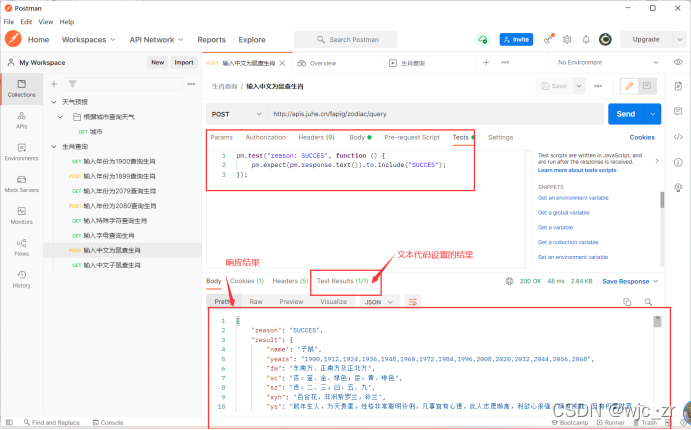691x430 pixels.
Task: Switch to the Raw response view
Action: [x=256, y=302]
